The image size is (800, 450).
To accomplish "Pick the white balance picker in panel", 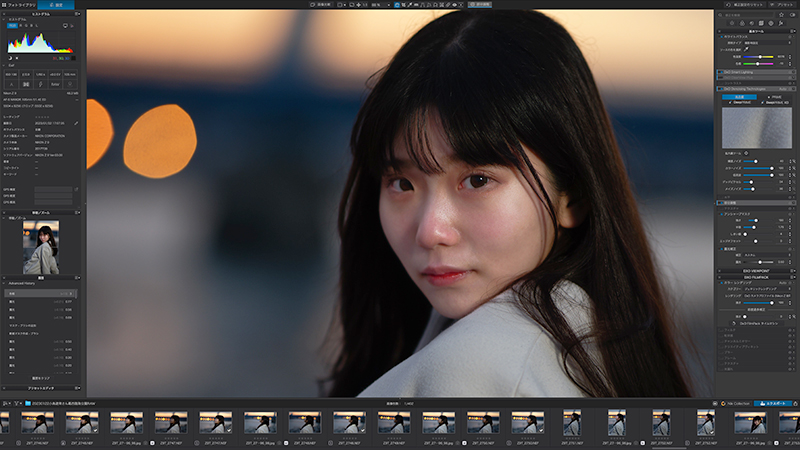I will point(746,49).
